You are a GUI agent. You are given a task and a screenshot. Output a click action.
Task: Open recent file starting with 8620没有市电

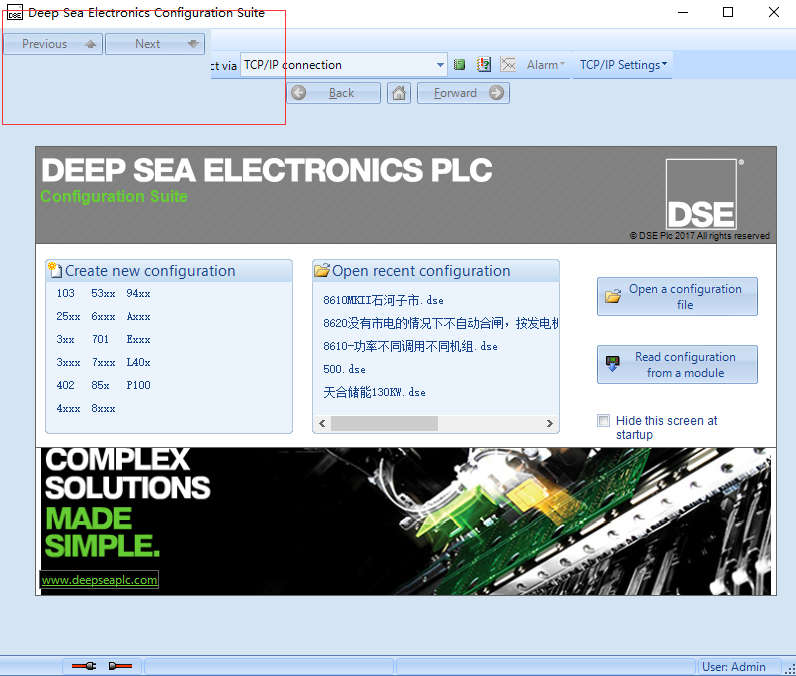click(441, 323)
